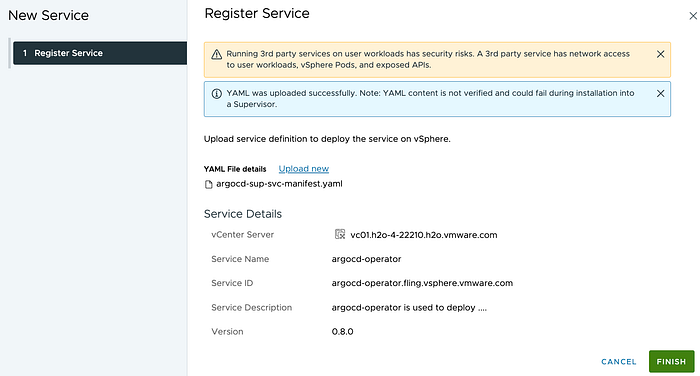700x376 pixels.
Task: Click the argocd-operator service name value
Action: pyautogui.click(x=367, y=259)
